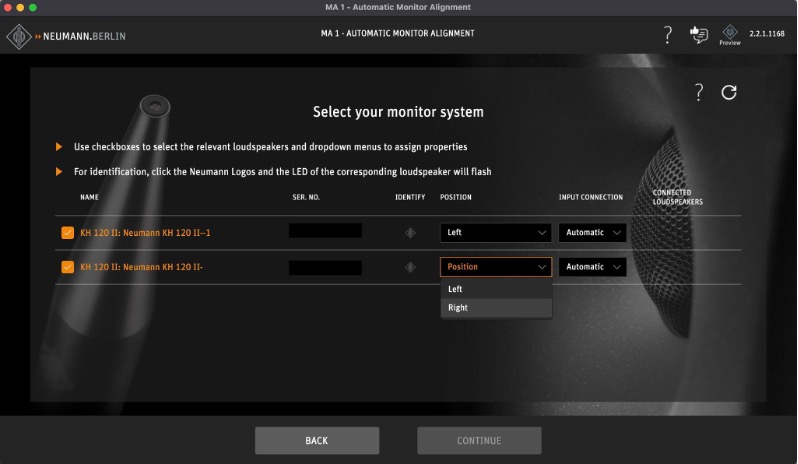Click the NAME column header
Screen dimensions: 798x464
89,197
